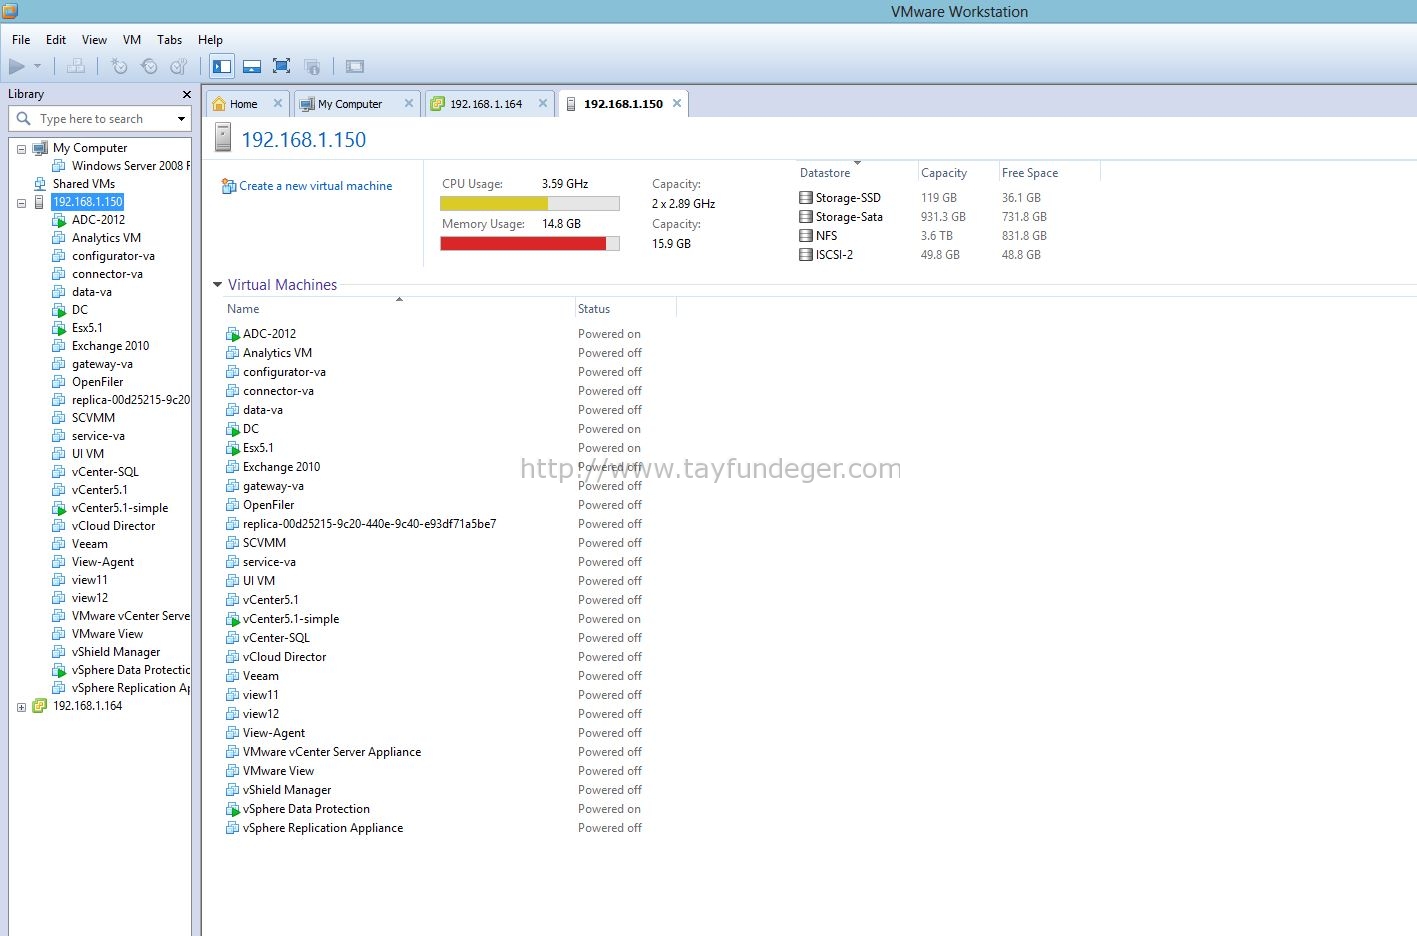Click the console view toolbar icon
The image size is (1417, 936).
coord(355,67)
